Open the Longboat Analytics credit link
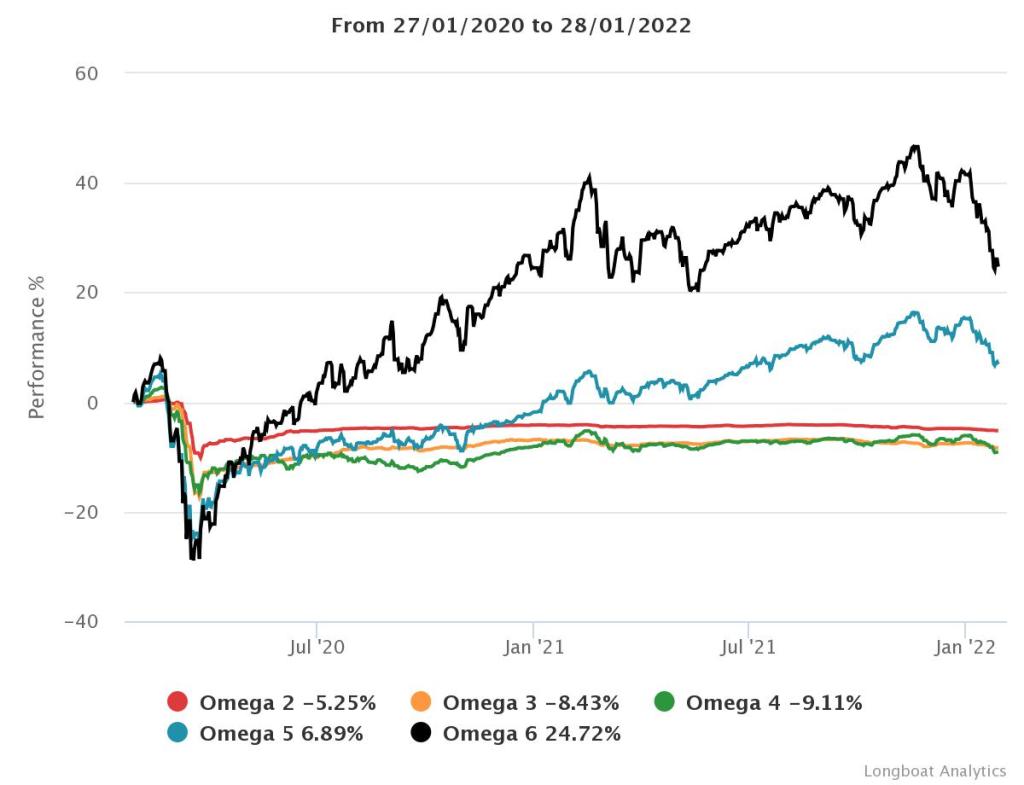The height and width of the screenshot is (785, 1024). coord(935,770)
